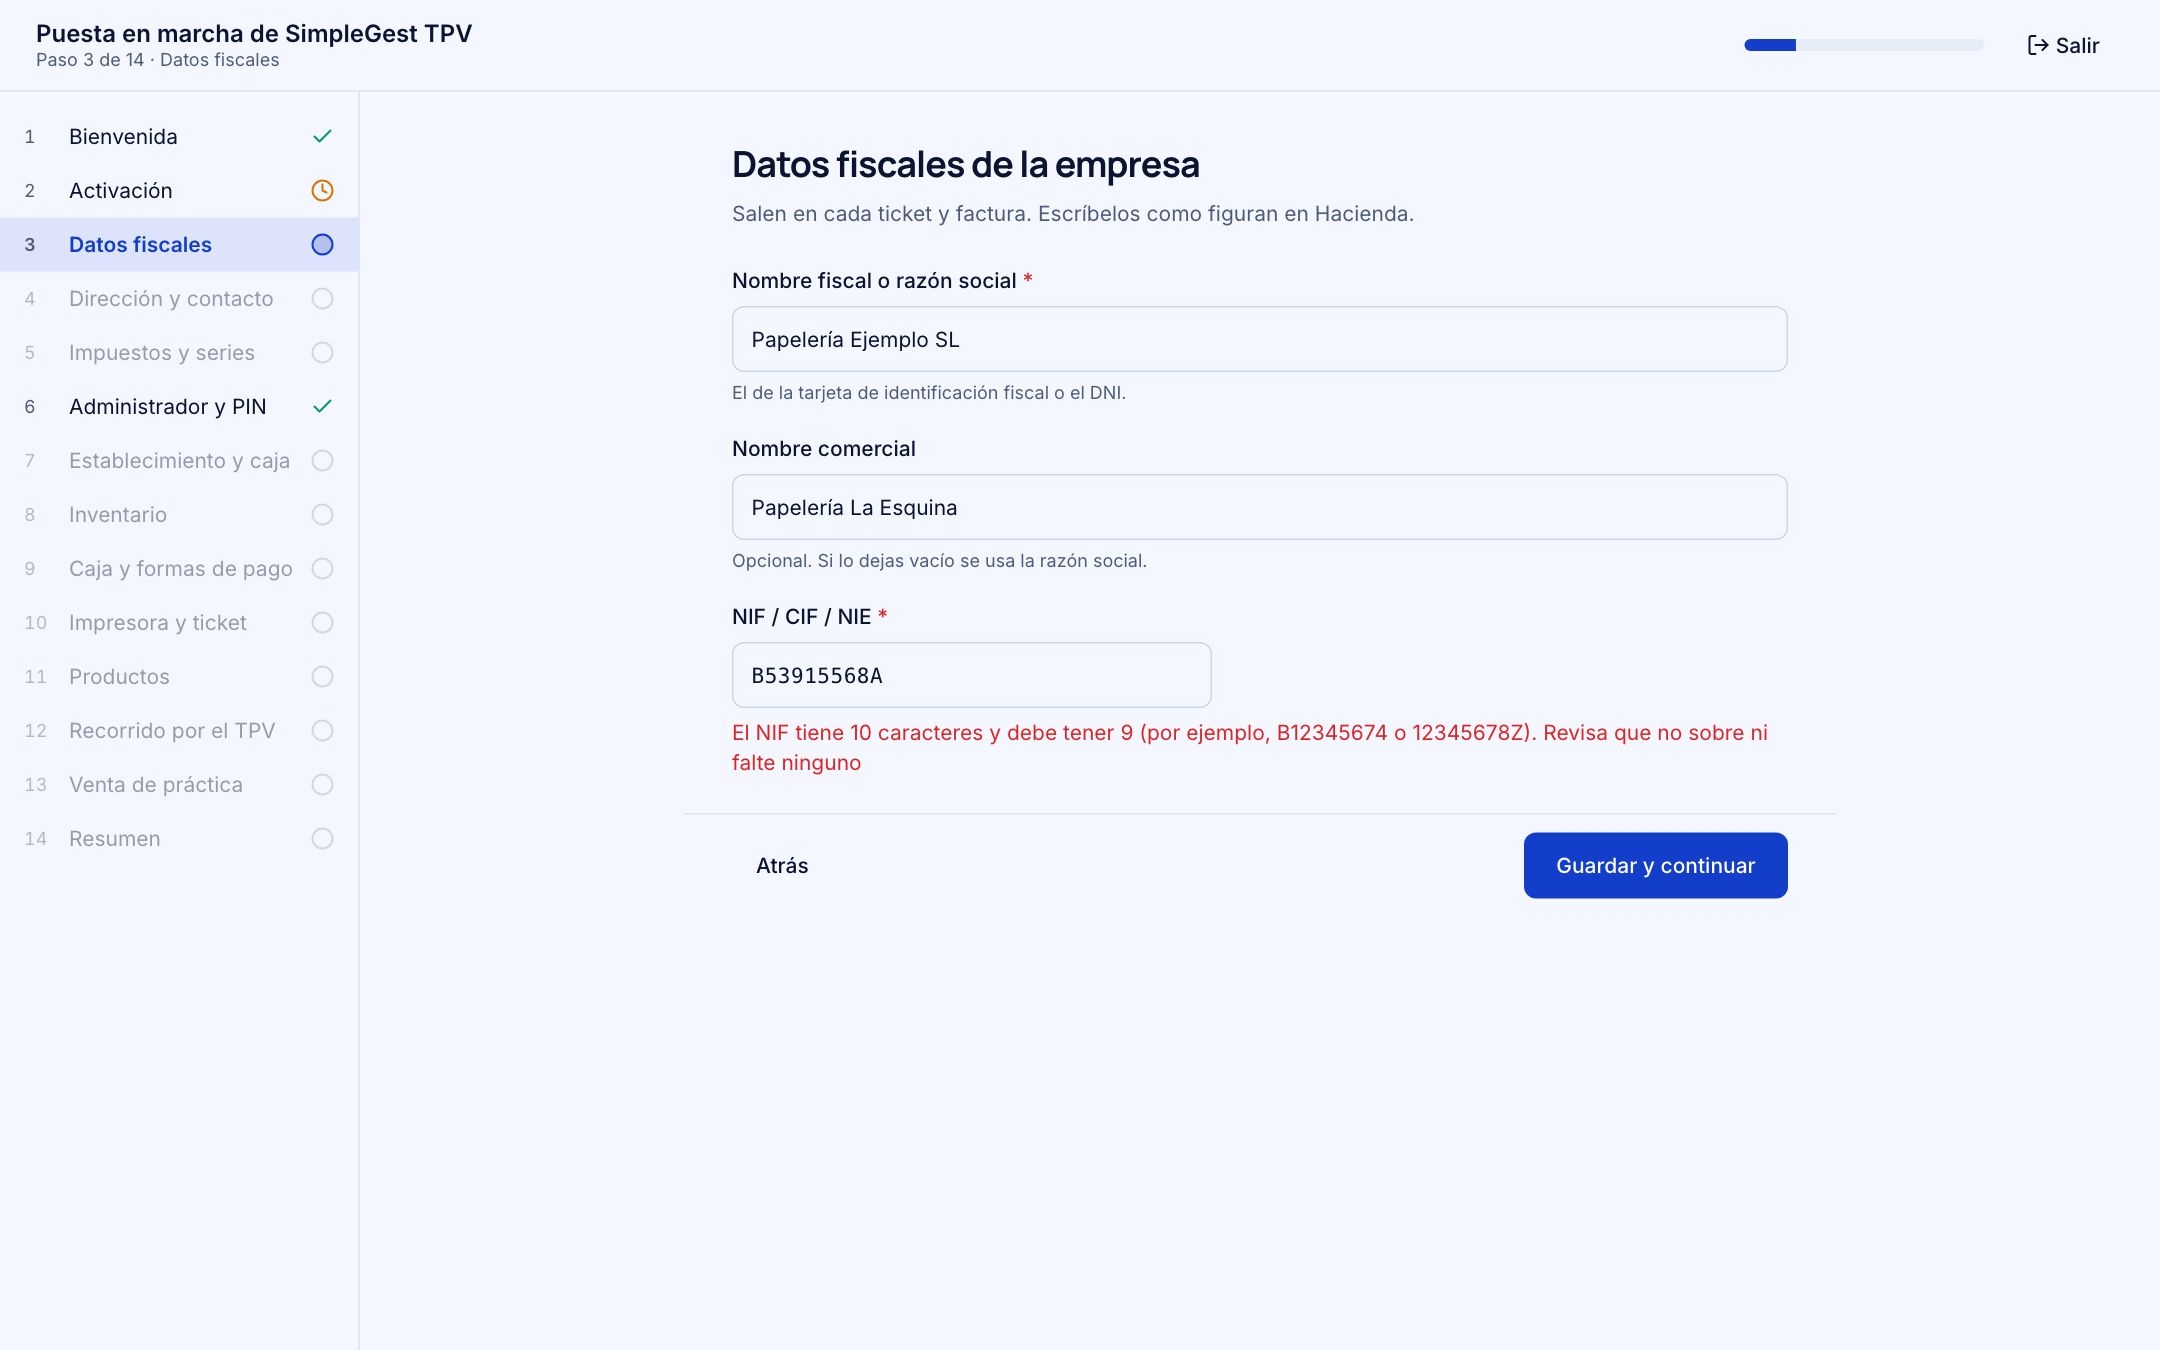The image size is (2160, 1350).
Task: Go back with the Atrás button
Action: tap(782, 865)
